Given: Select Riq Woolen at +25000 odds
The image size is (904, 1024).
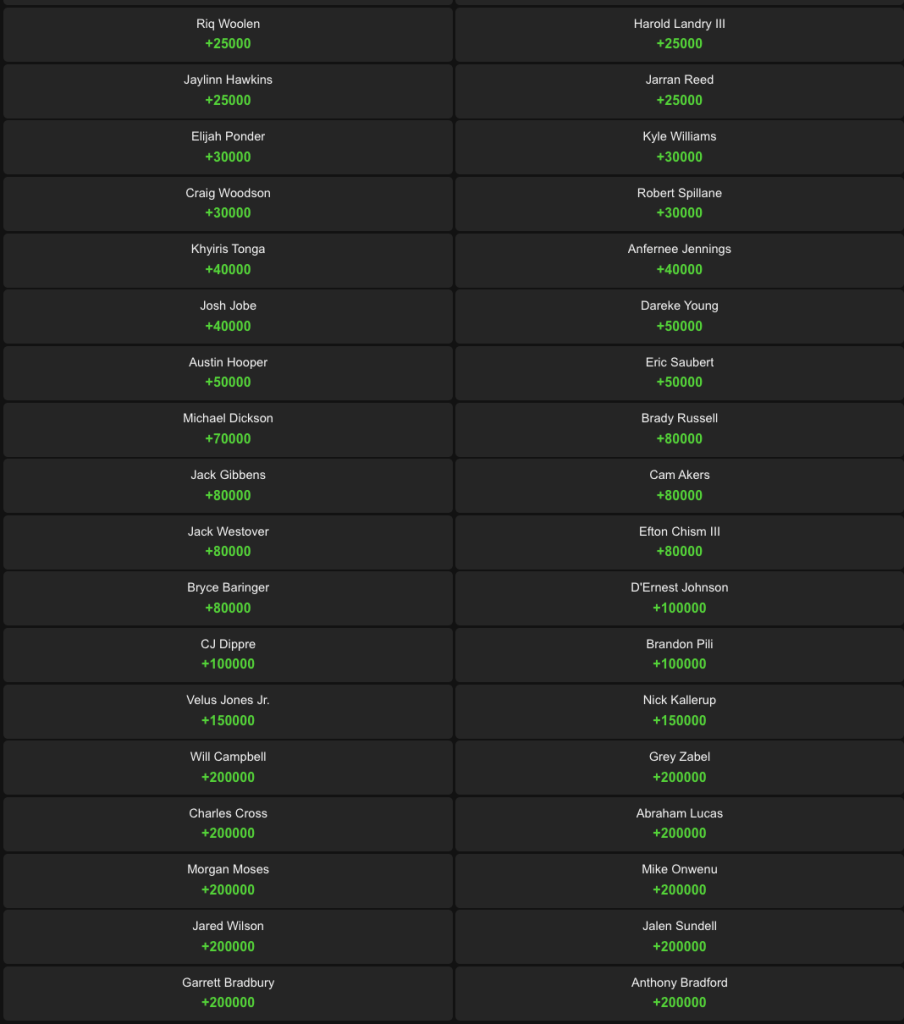Looking at the screenshot, I should (228, 35).
